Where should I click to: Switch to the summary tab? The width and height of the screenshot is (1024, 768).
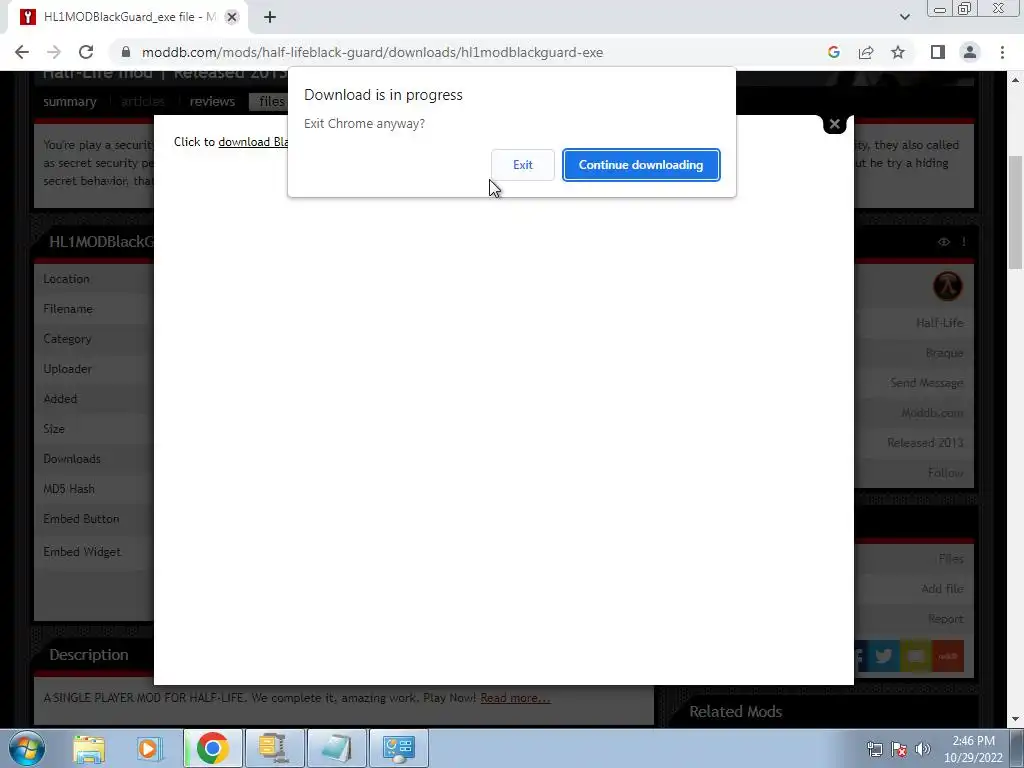[70, 101]
